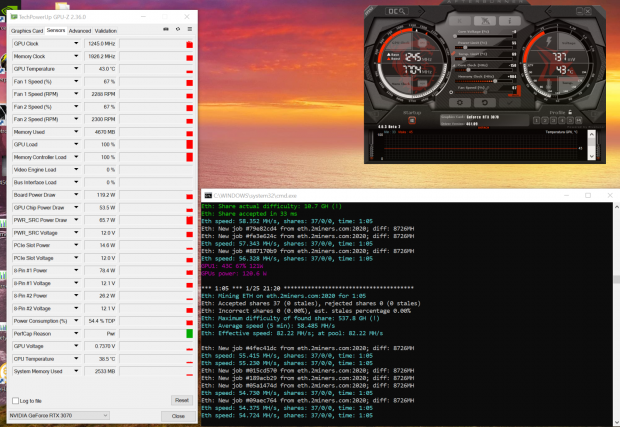Screen dimensions: 620x427
Task: Click GPU-Z screenshot camera icon
Action: coord(165,30)
